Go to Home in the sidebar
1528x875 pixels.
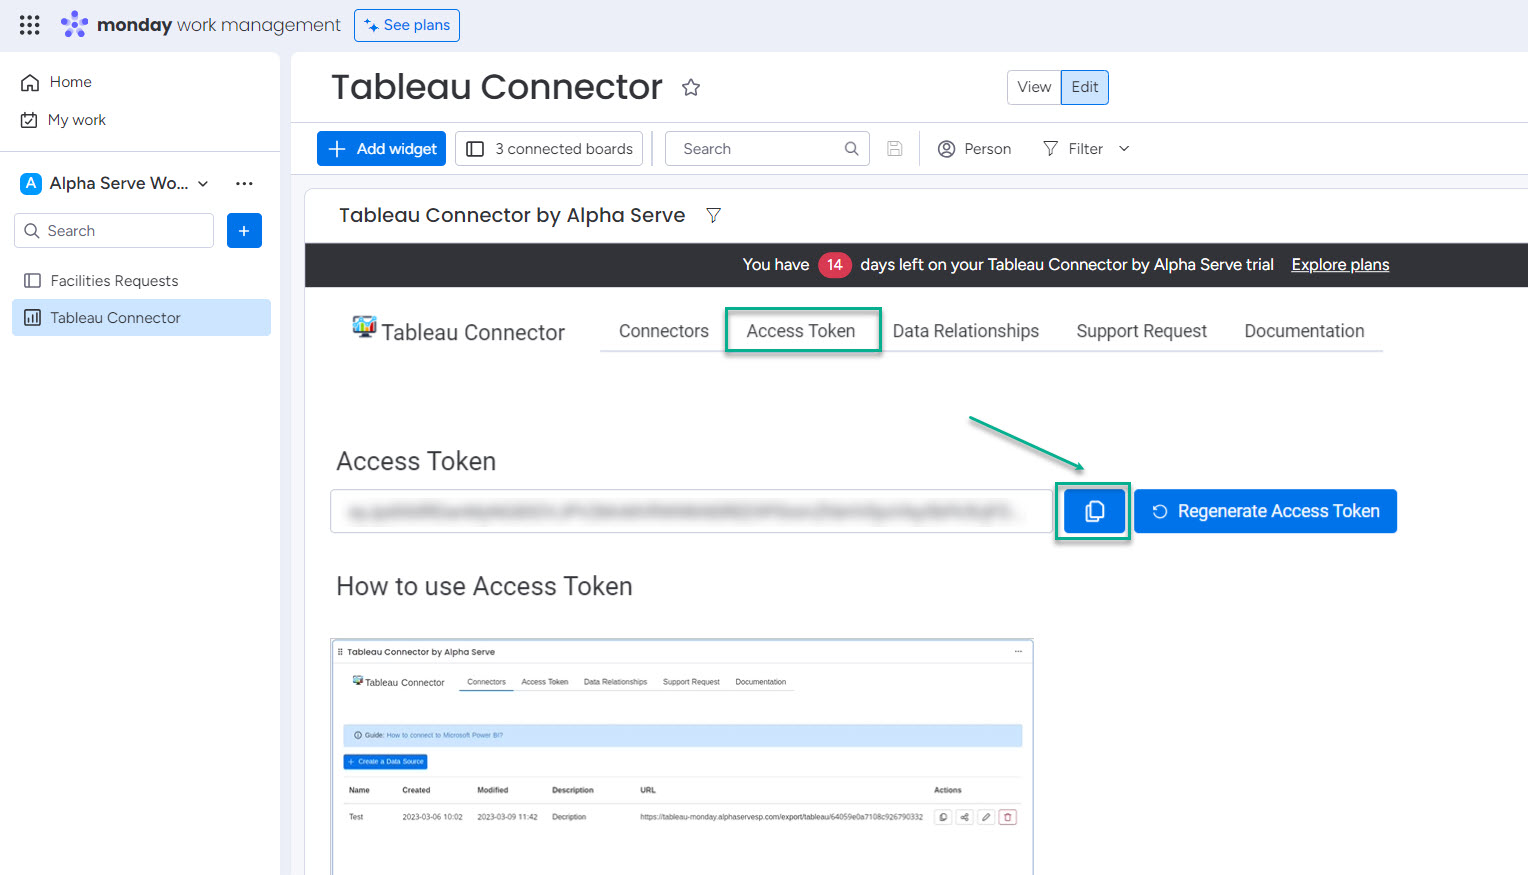point(69,81)
